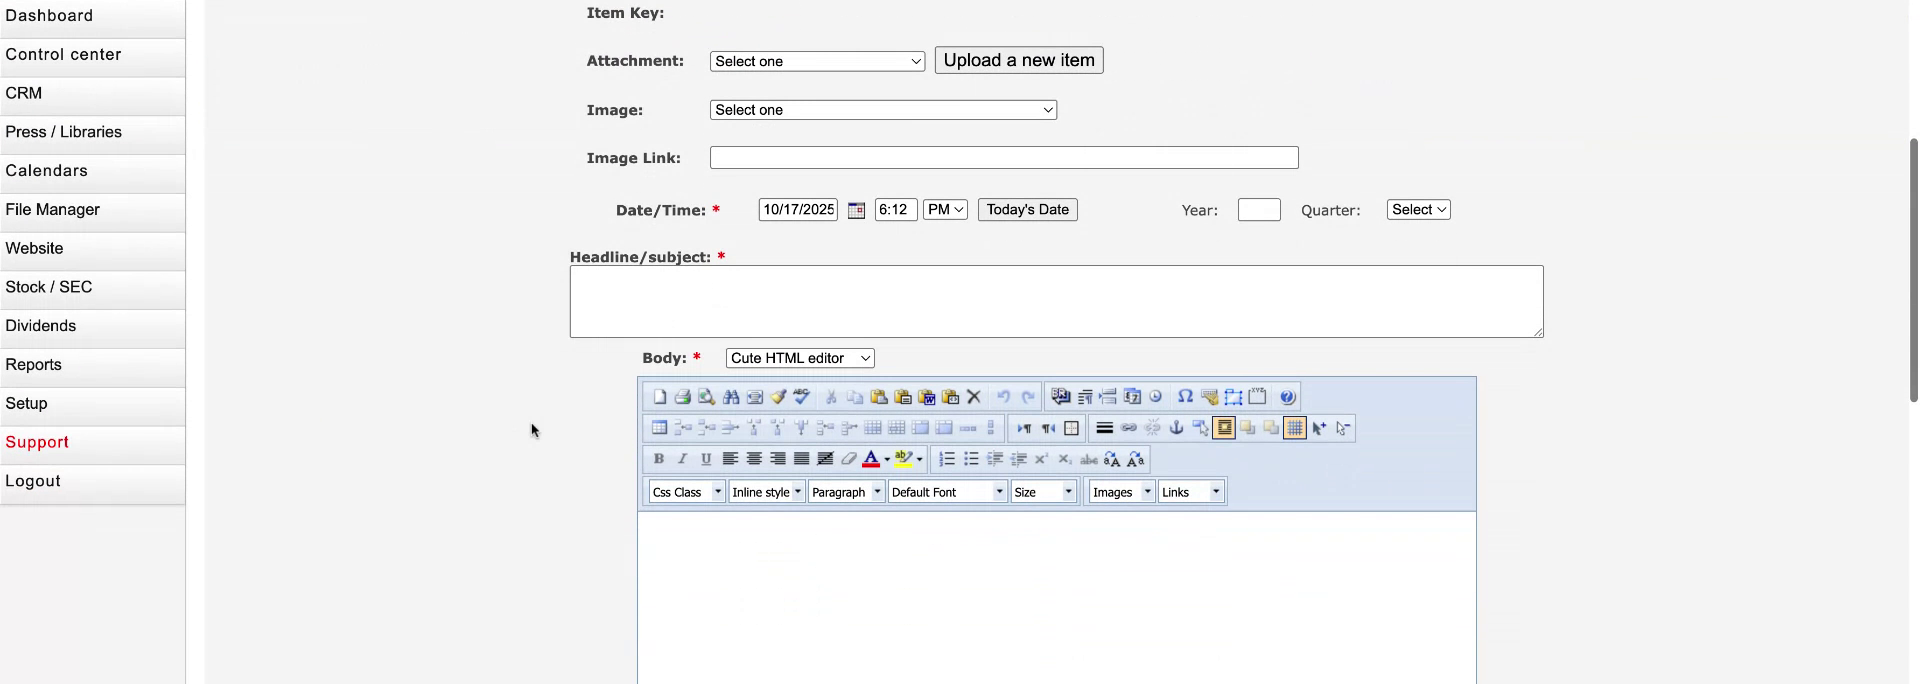Toggle Underline formatting
This screenshot has width=1920, height=684.
pos(706,459)
